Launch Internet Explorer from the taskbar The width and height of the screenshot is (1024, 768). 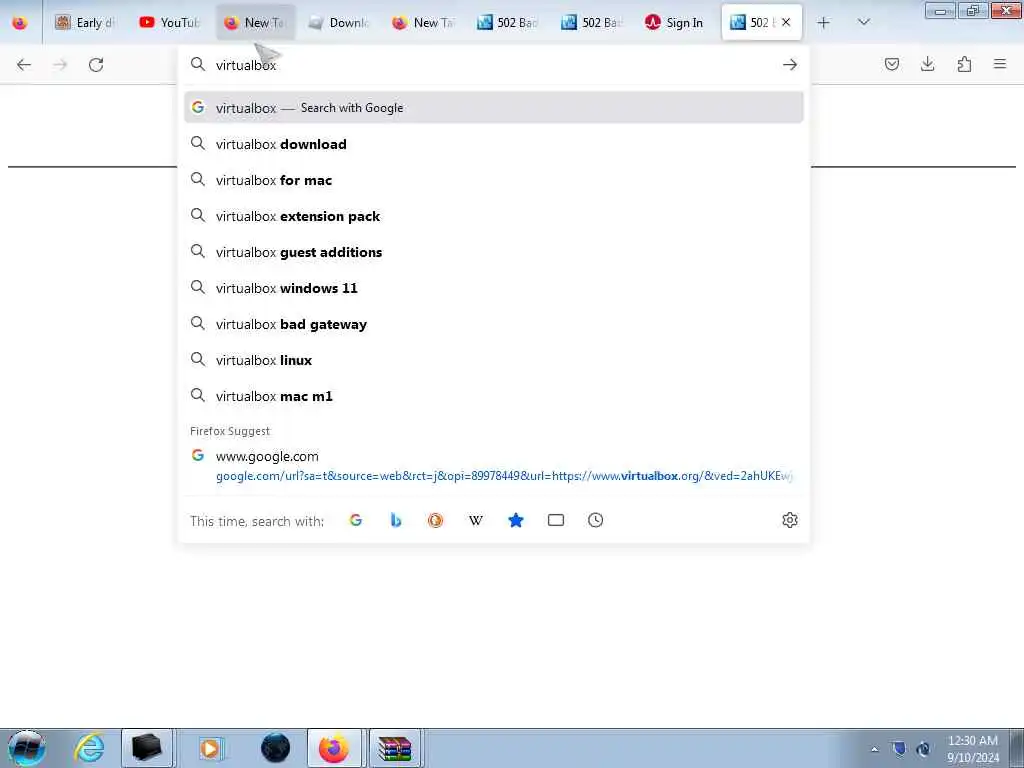(89, 748)
